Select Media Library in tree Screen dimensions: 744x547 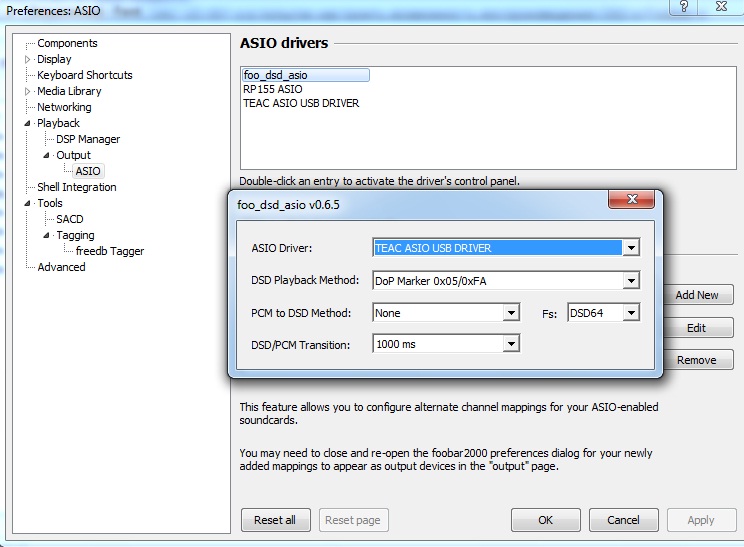[69, 91]
